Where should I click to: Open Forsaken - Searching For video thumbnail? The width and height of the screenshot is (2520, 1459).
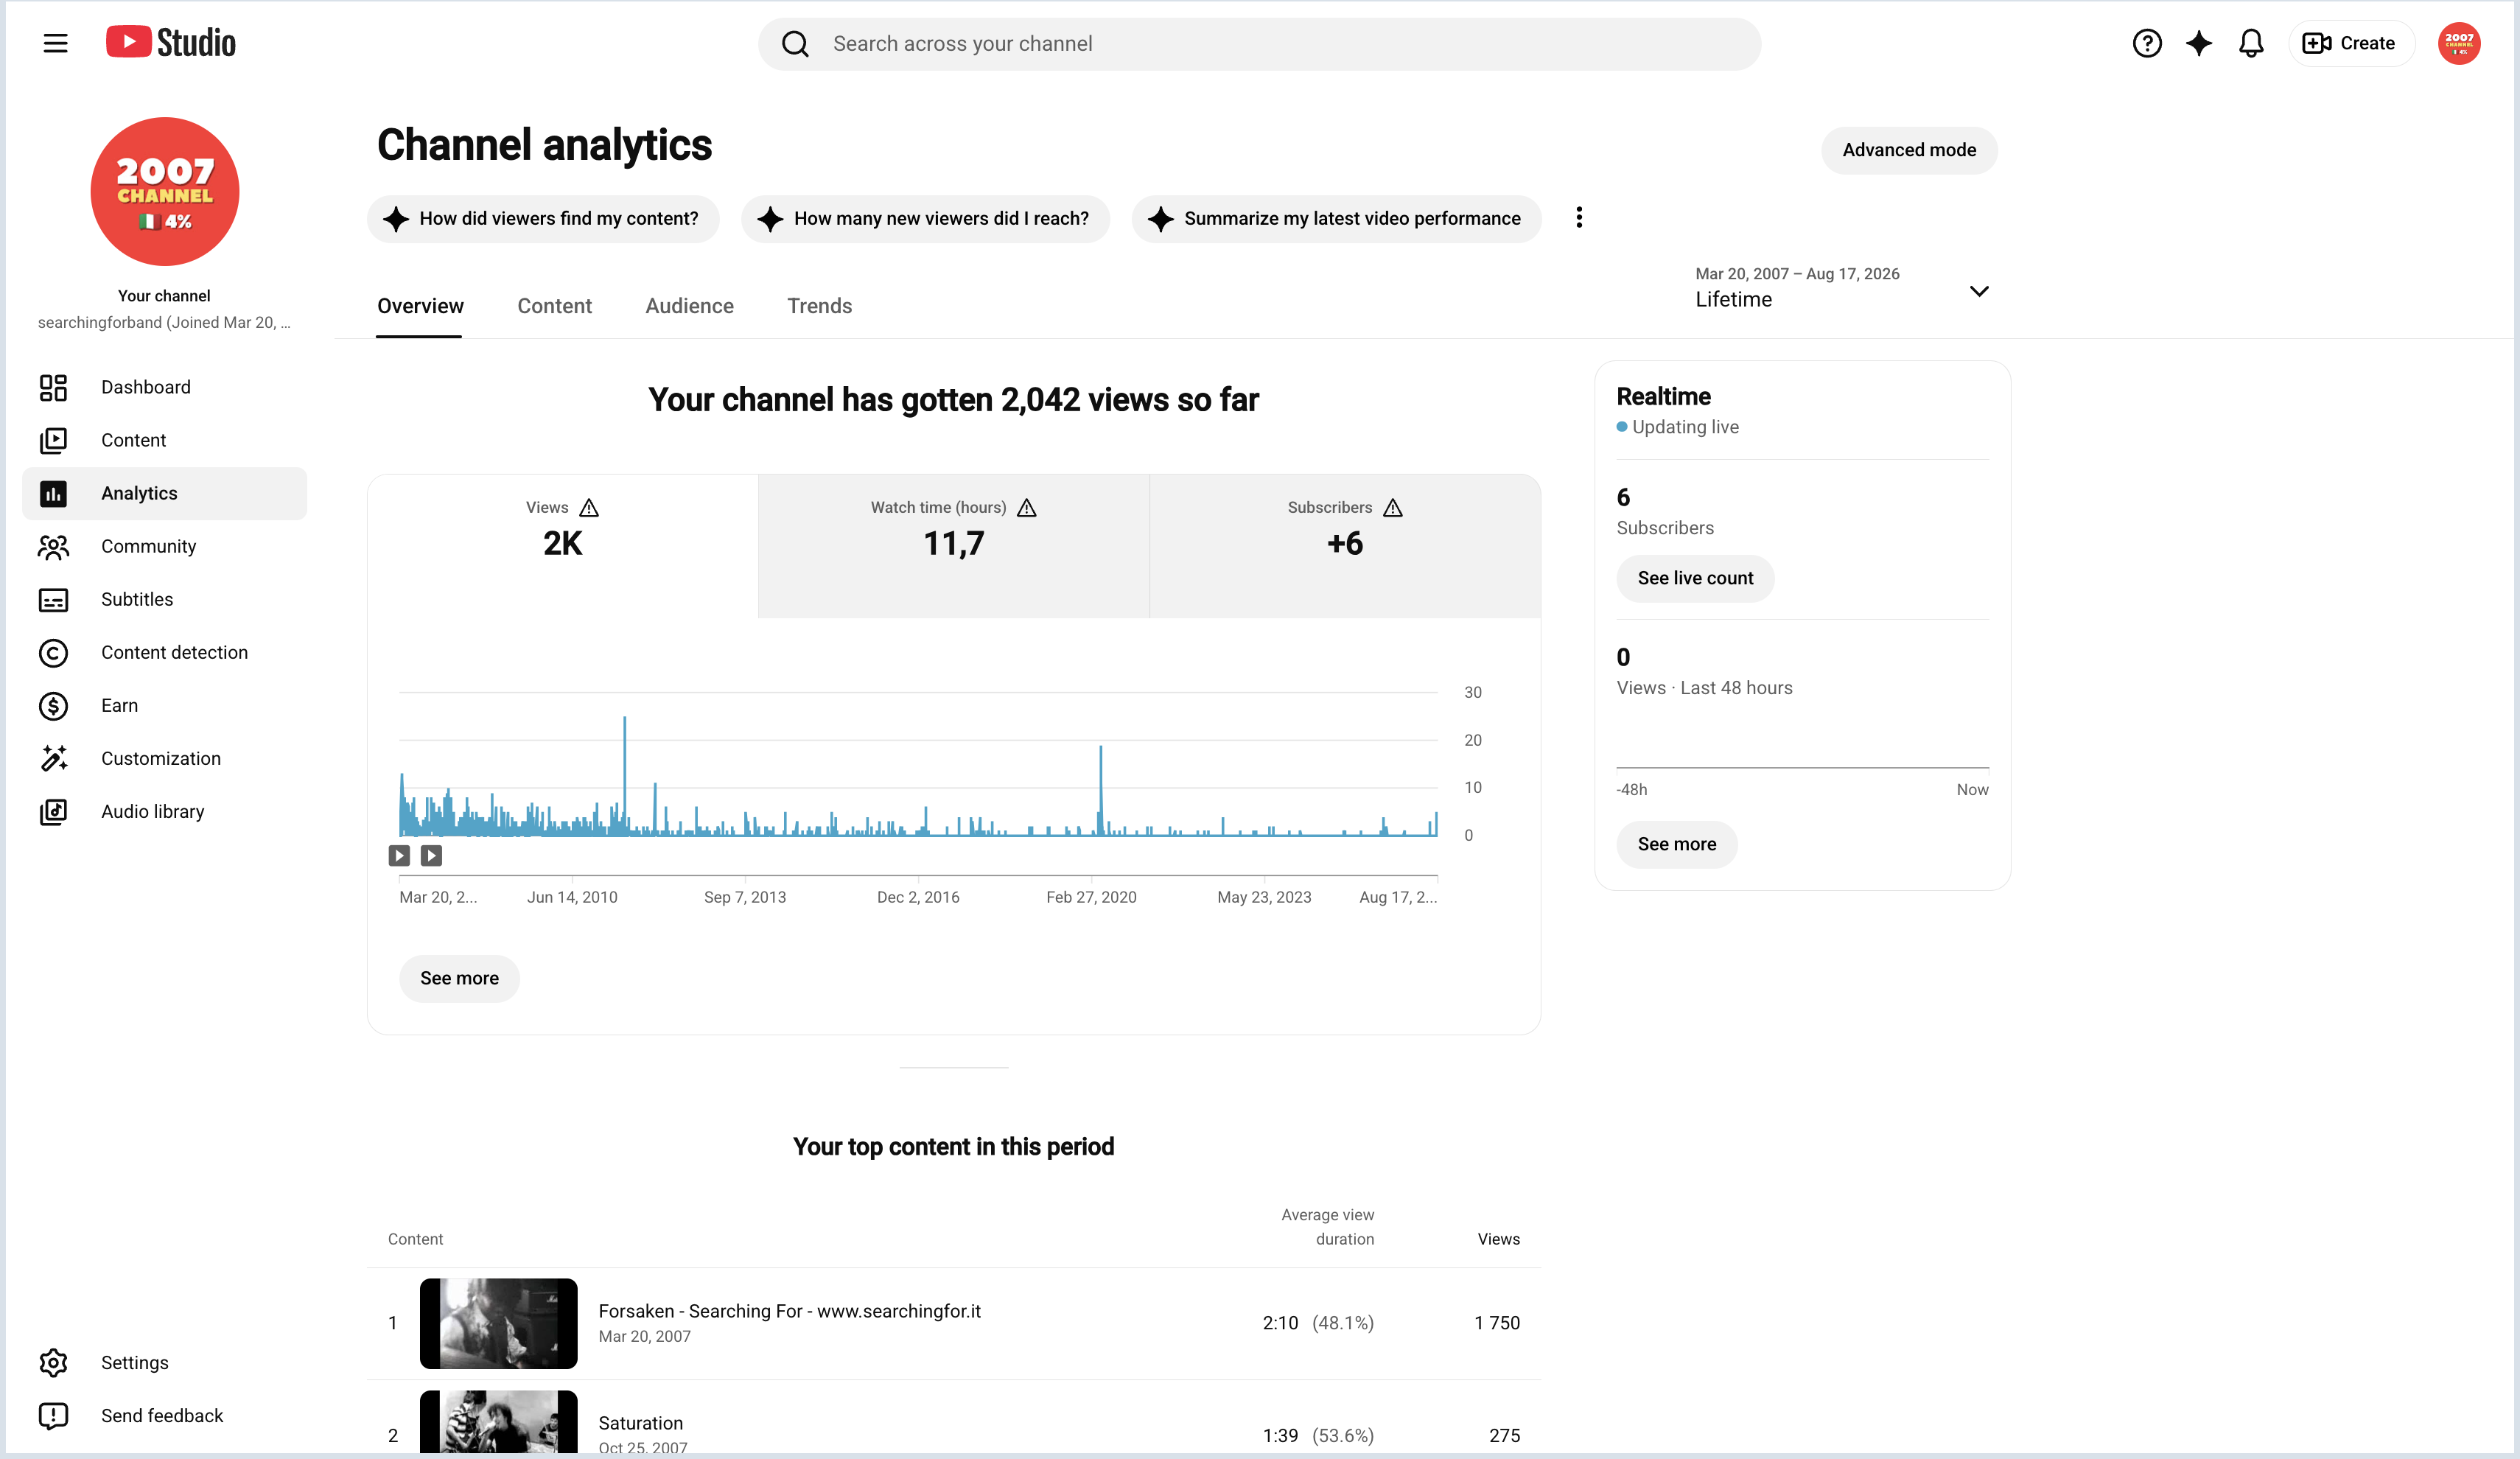pyautogui.click(x=498, y=1323)
